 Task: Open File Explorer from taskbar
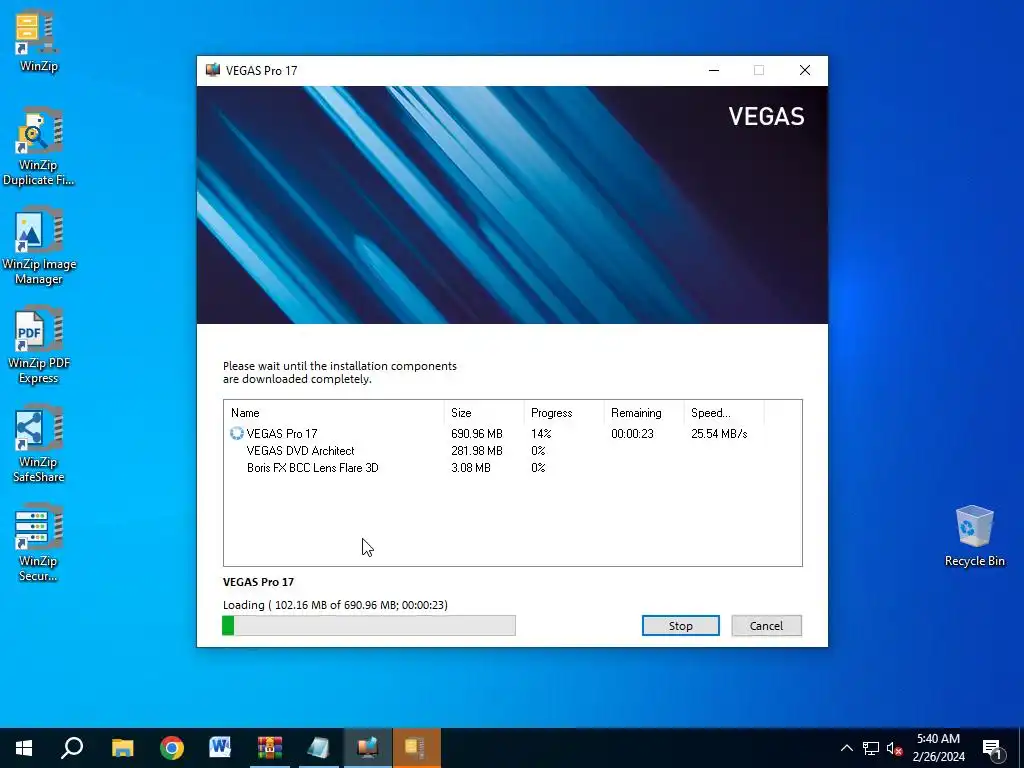122,748
